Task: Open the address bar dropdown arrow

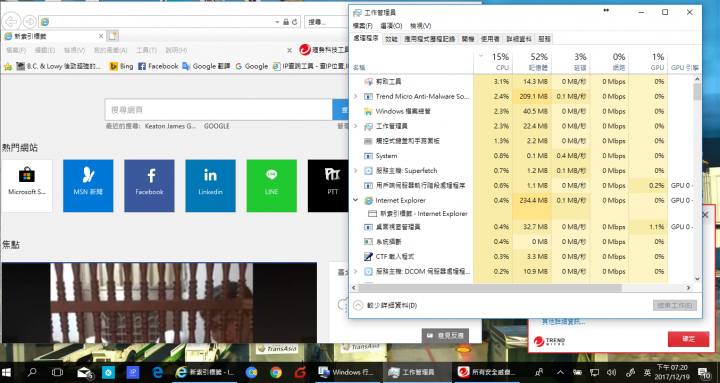Action: tap(277, 22)
